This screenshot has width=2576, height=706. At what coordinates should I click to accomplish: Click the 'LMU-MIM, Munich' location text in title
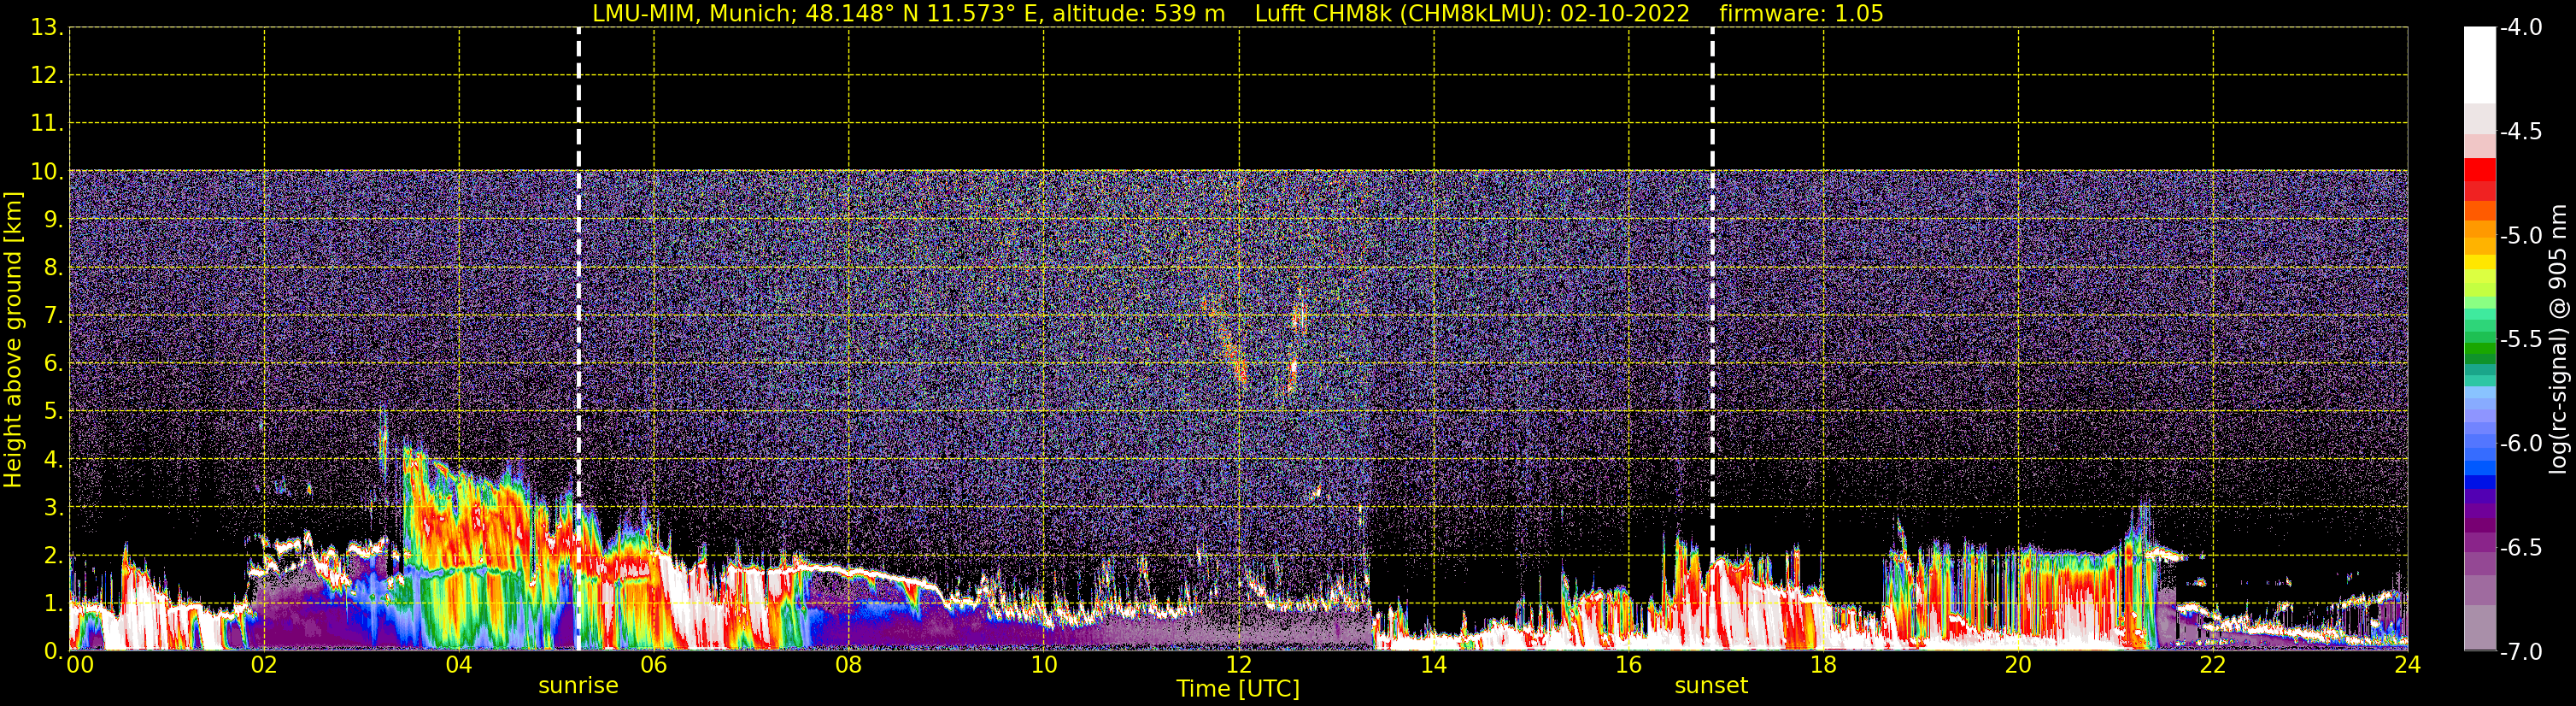click(692, 14)
